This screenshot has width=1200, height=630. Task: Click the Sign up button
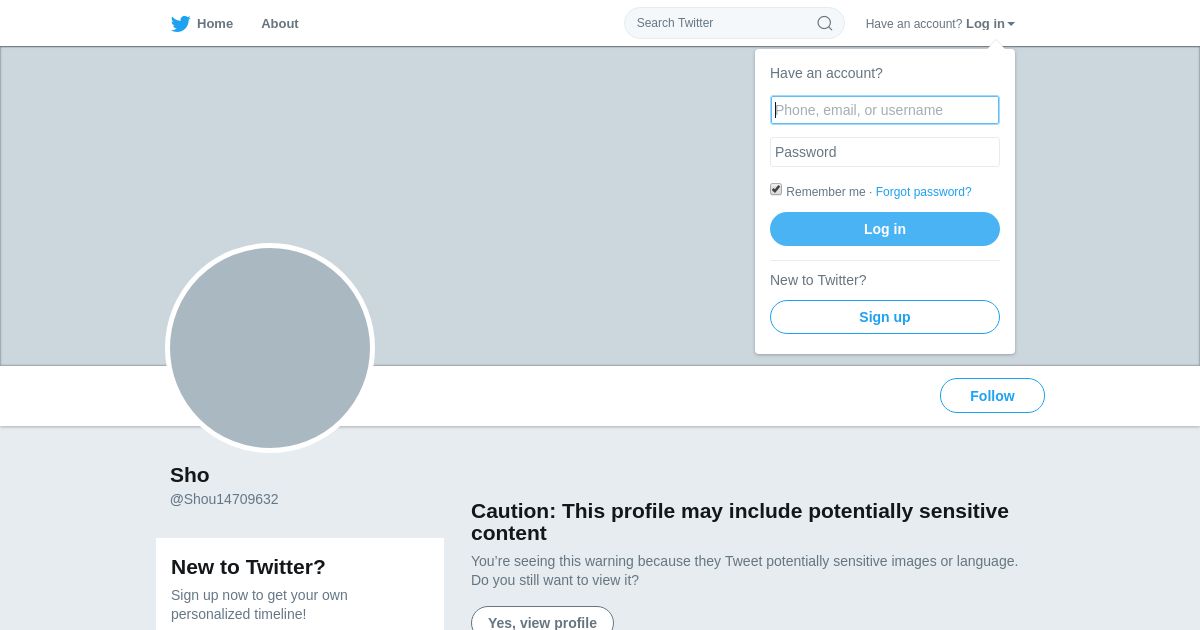885,317
